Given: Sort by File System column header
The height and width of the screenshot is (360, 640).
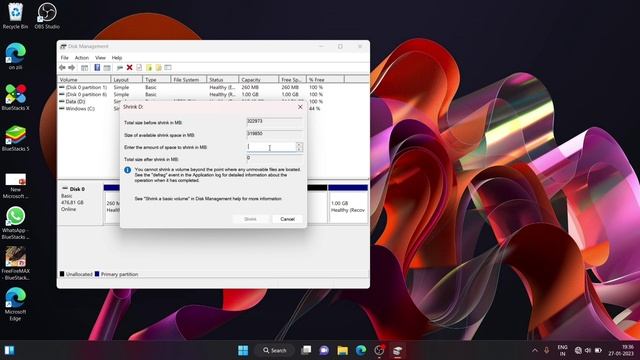Looking at the screenshot, I should (188, 80).
